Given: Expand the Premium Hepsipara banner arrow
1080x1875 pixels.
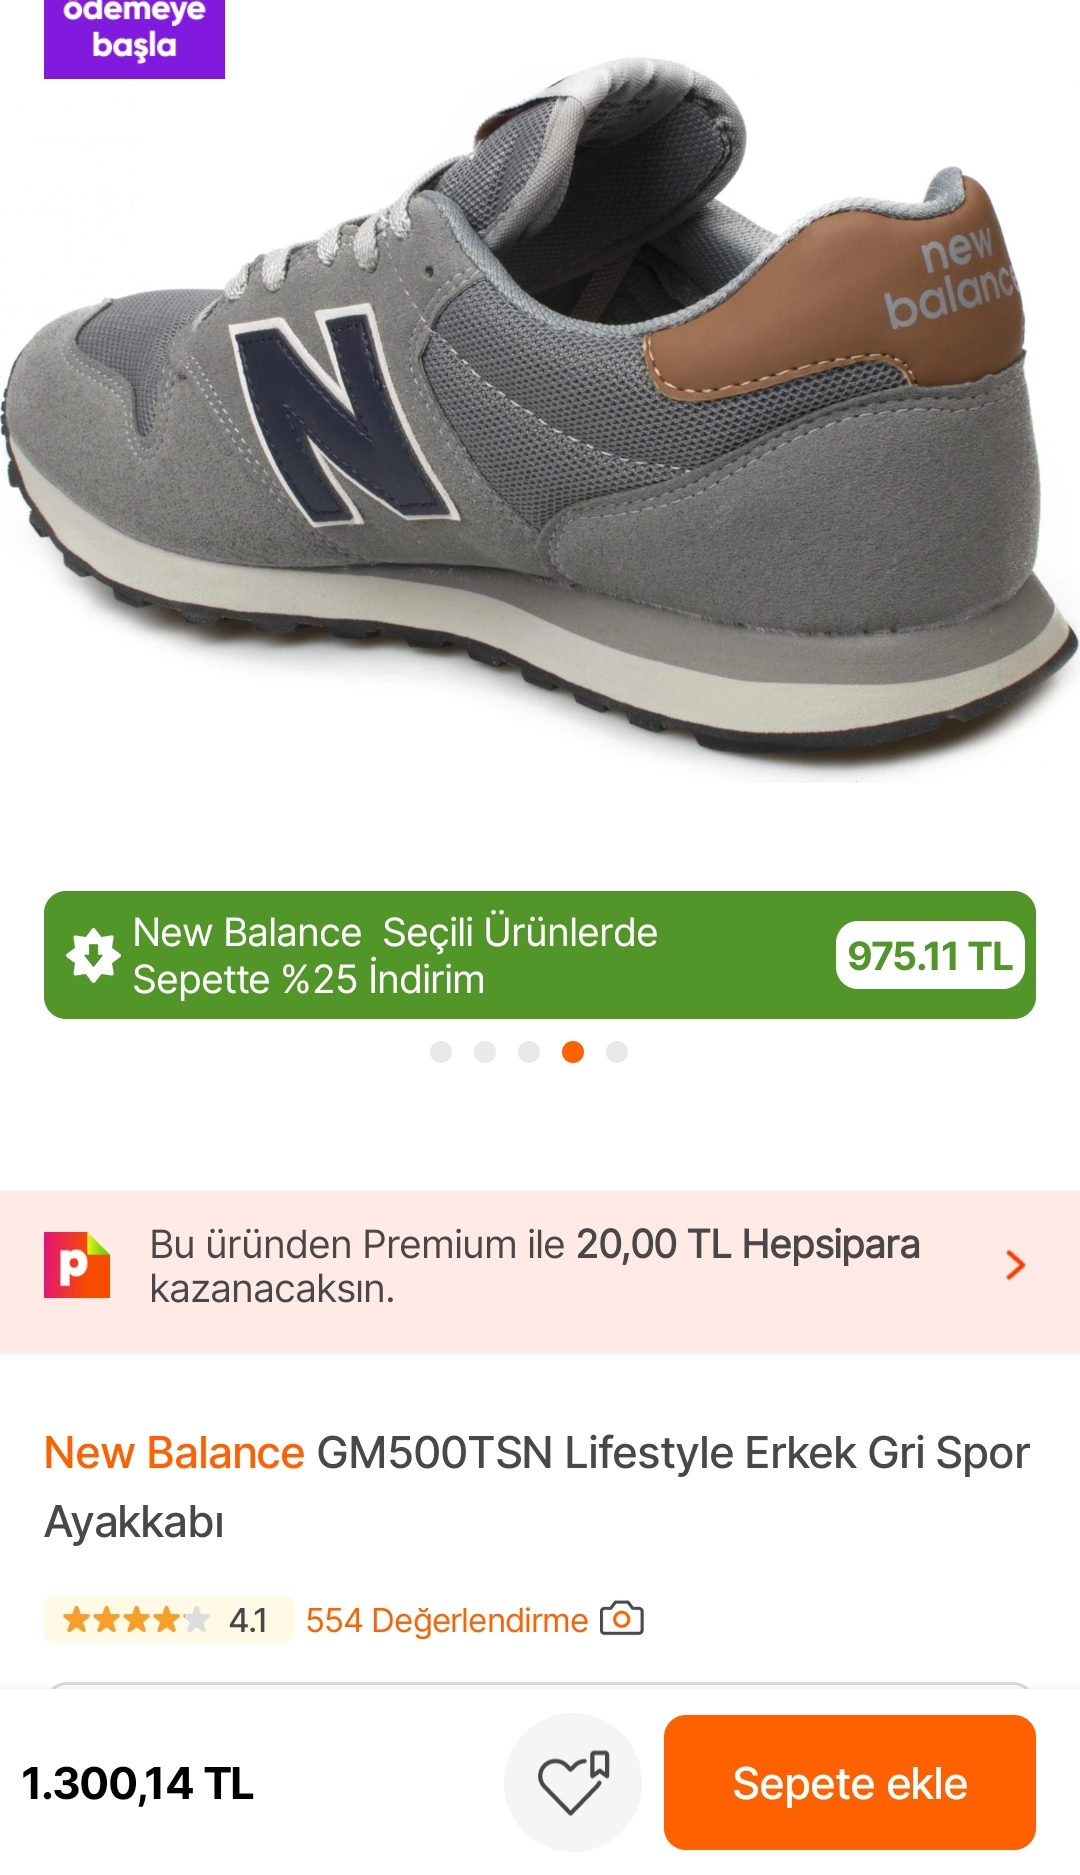Looking at the screenshot, I should [x=1015, y=1265].
